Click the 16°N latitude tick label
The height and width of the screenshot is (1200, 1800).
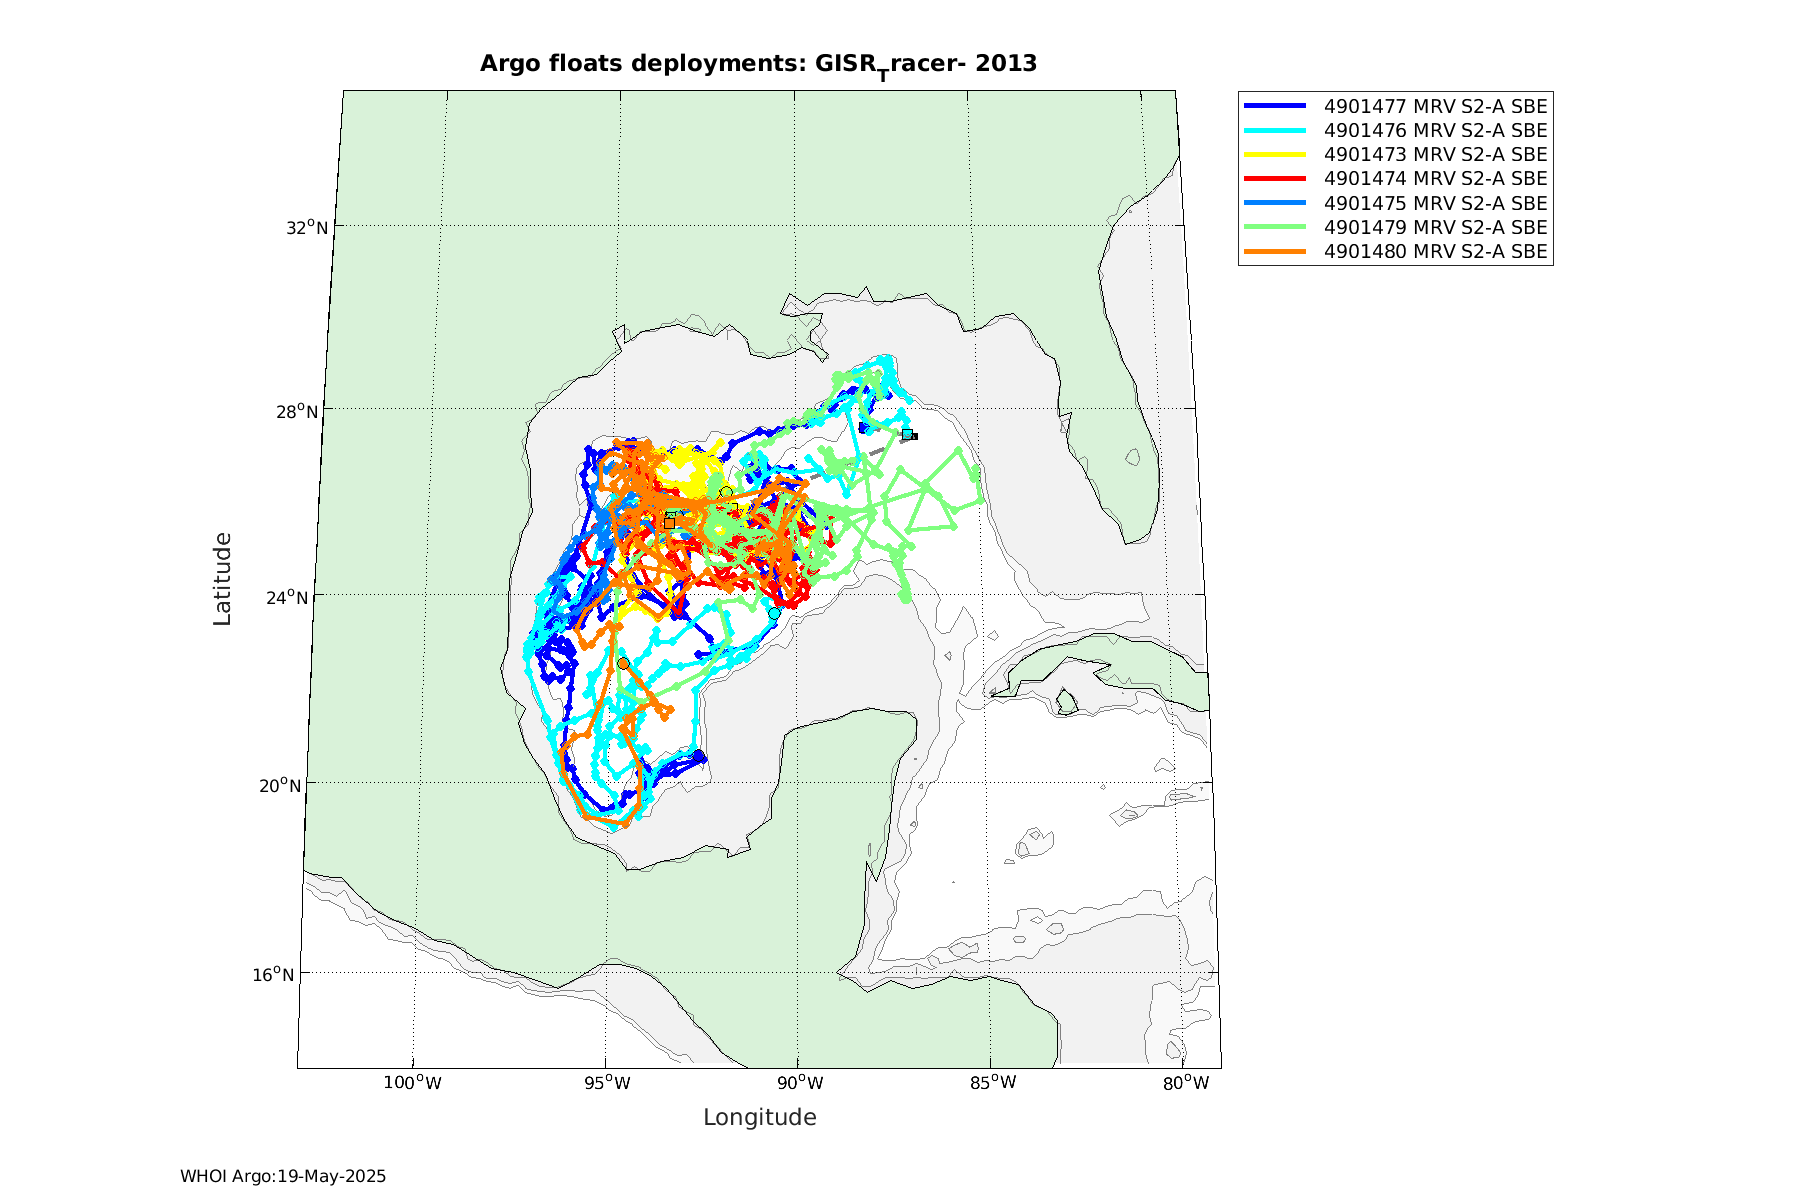coord(273,974)
